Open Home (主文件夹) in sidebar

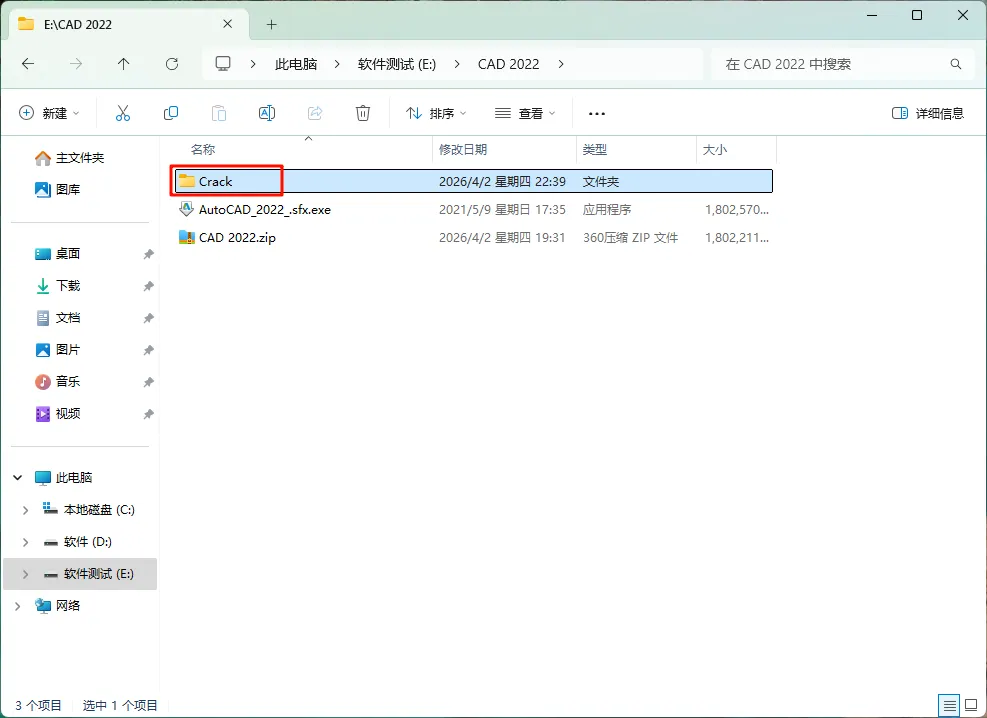(69, 158)
